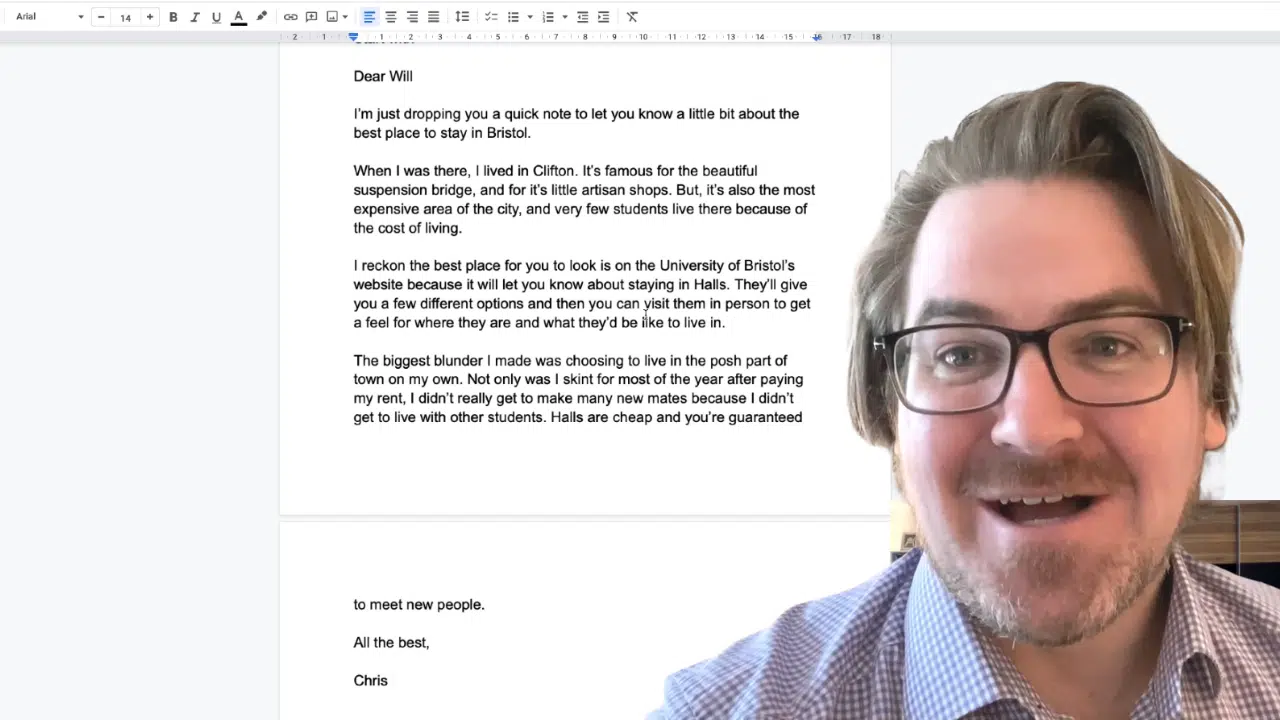Expand the numbered list options arrow
The width and height of the screenshot is (1280, 720).
[565, 17]
